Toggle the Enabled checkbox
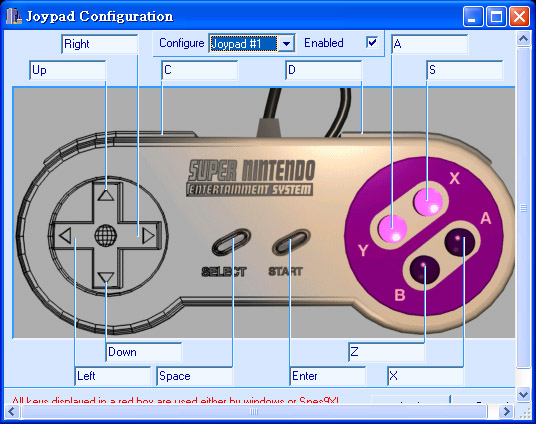 pyautogui.click(x=372, y=42)
